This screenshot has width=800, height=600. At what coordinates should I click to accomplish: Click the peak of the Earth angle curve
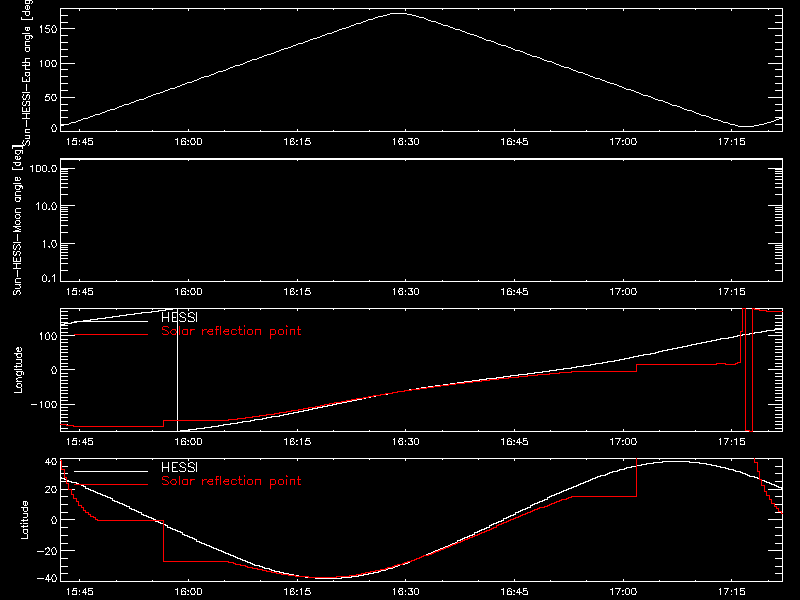[x=398, y=14]
